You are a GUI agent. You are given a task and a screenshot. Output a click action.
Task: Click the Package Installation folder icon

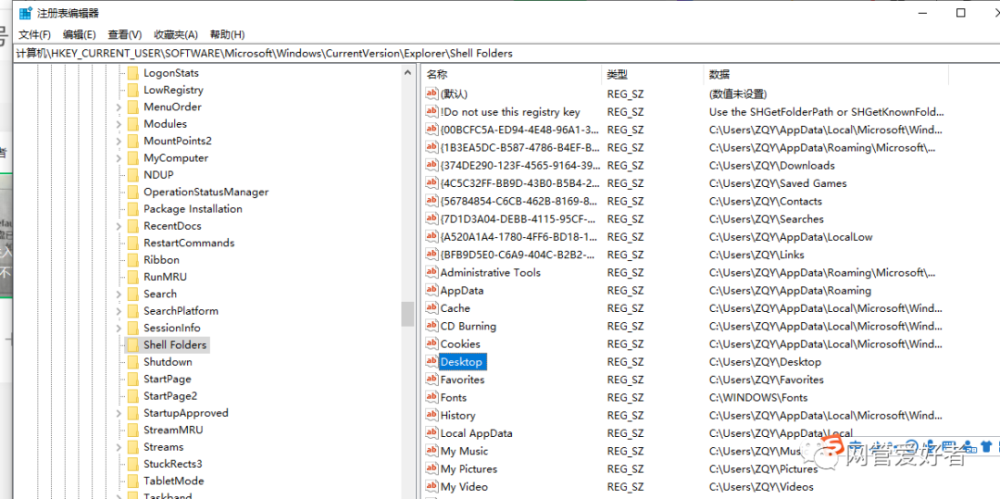133,209
